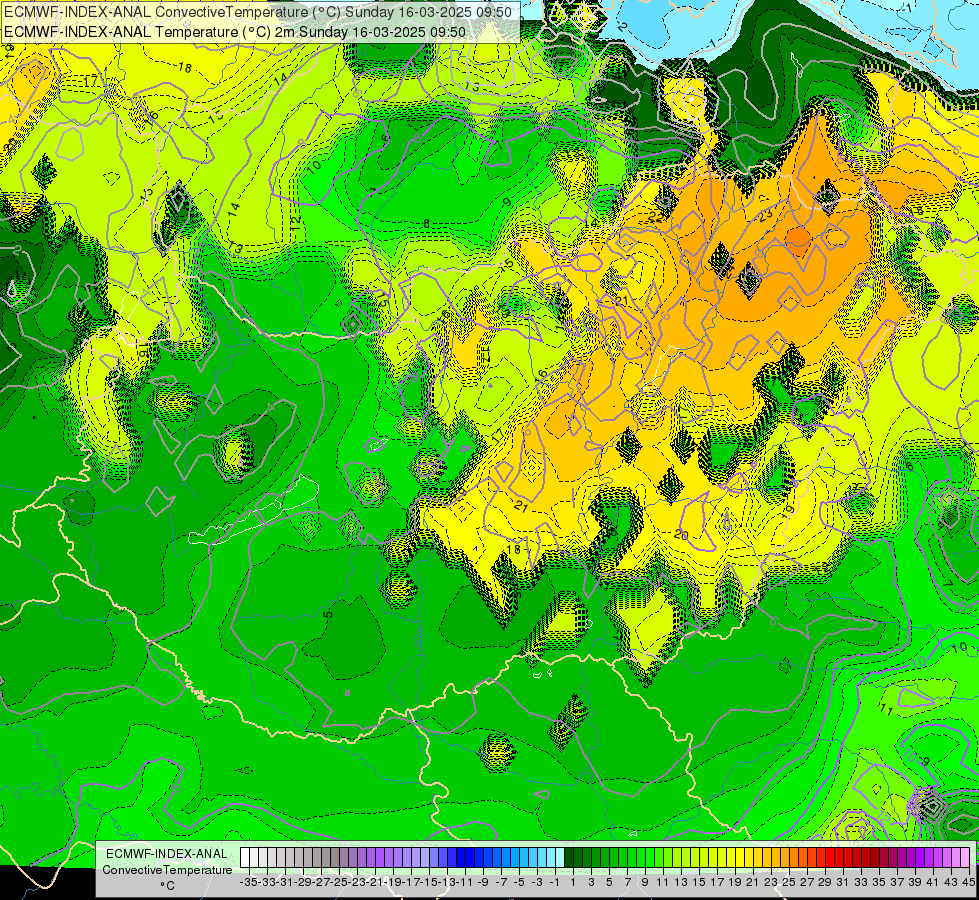Select the white leftmost colorbar swatch
Image resolution: width=979 pixels, height=900 pixels.
click(245, 857)
